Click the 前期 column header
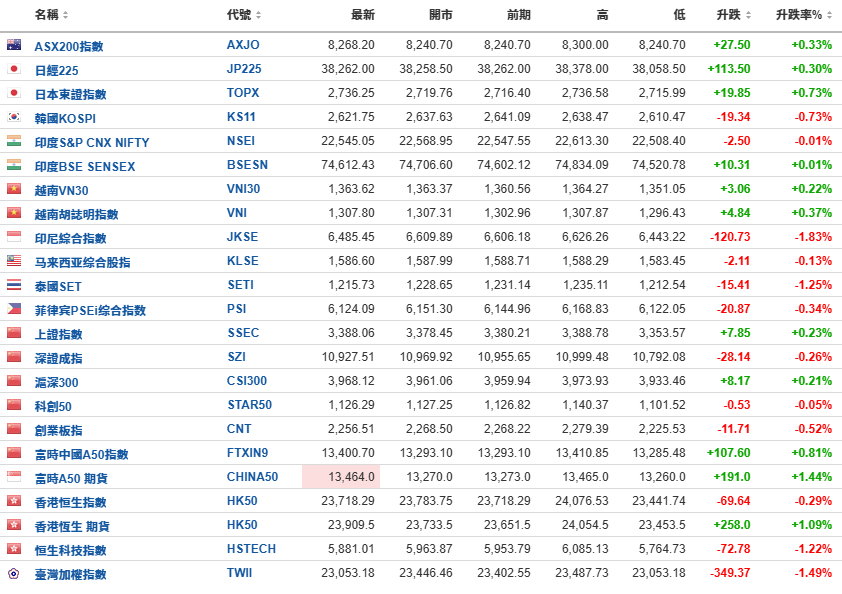This screenshot has width=842, height=594. pyautogui.click(x=519, y=15)
